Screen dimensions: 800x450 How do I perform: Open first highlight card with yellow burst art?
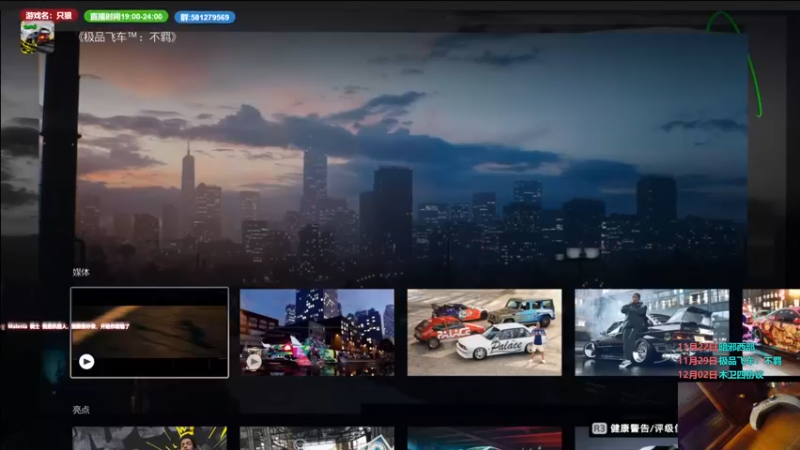149,438
